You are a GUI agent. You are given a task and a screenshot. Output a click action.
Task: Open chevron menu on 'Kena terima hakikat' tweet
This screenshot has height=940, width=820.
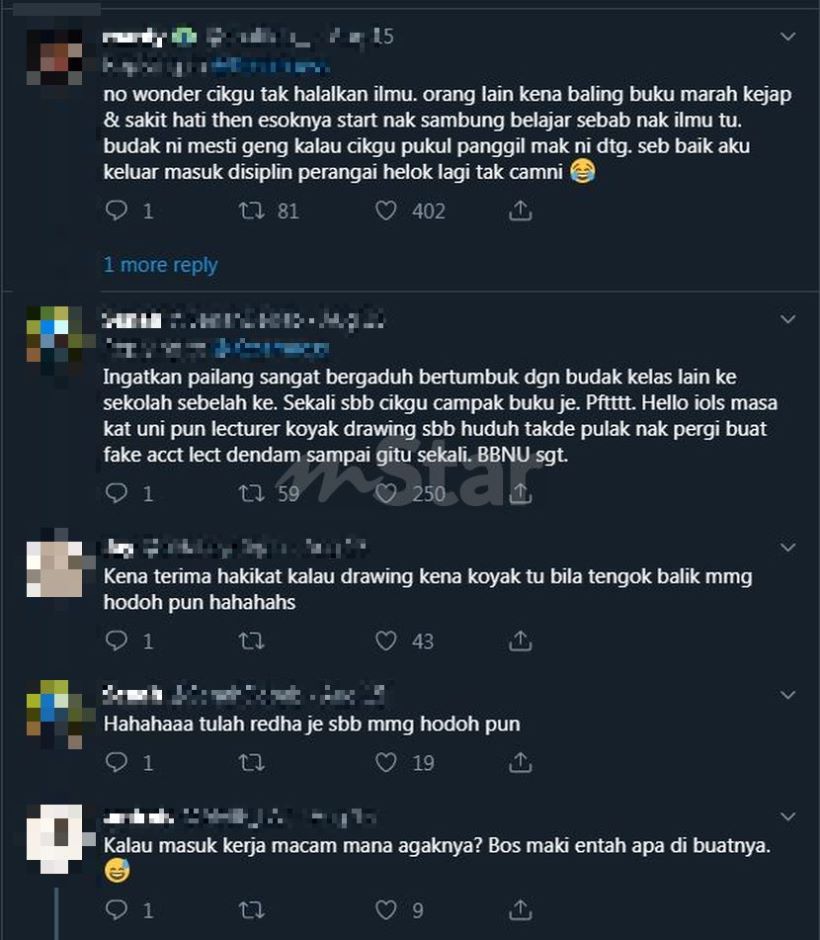coord(788,547)
